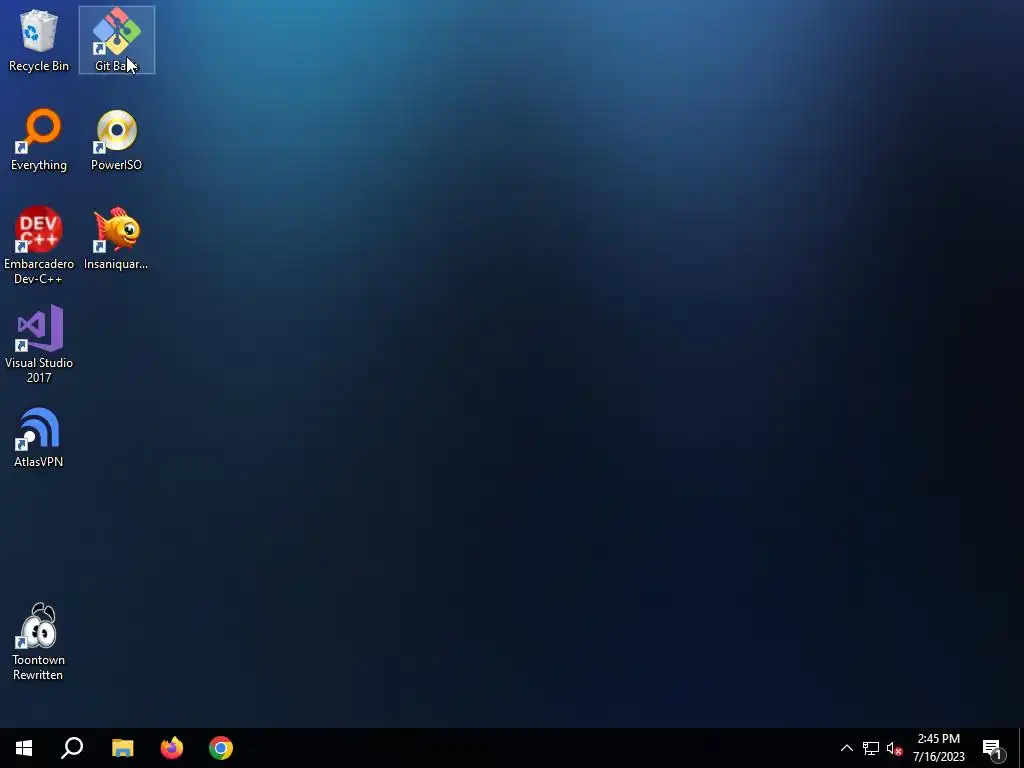The width and height of the screenshot is (1024, 768).
Task: Select the Insaniquarium fish shortcut
Action: (x=116, y=239)
